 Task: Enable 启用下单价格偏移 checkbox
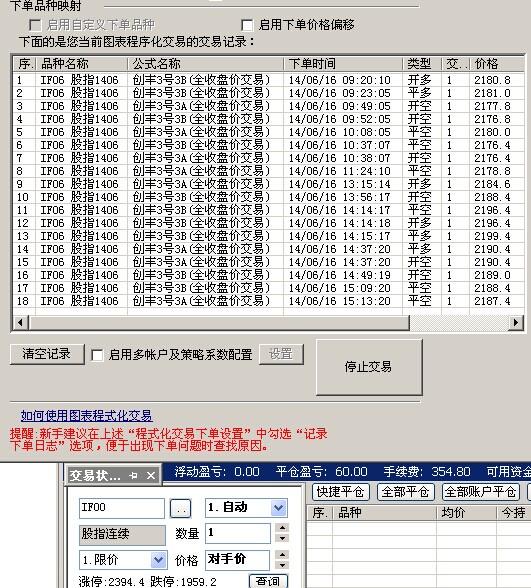[247, 25]
